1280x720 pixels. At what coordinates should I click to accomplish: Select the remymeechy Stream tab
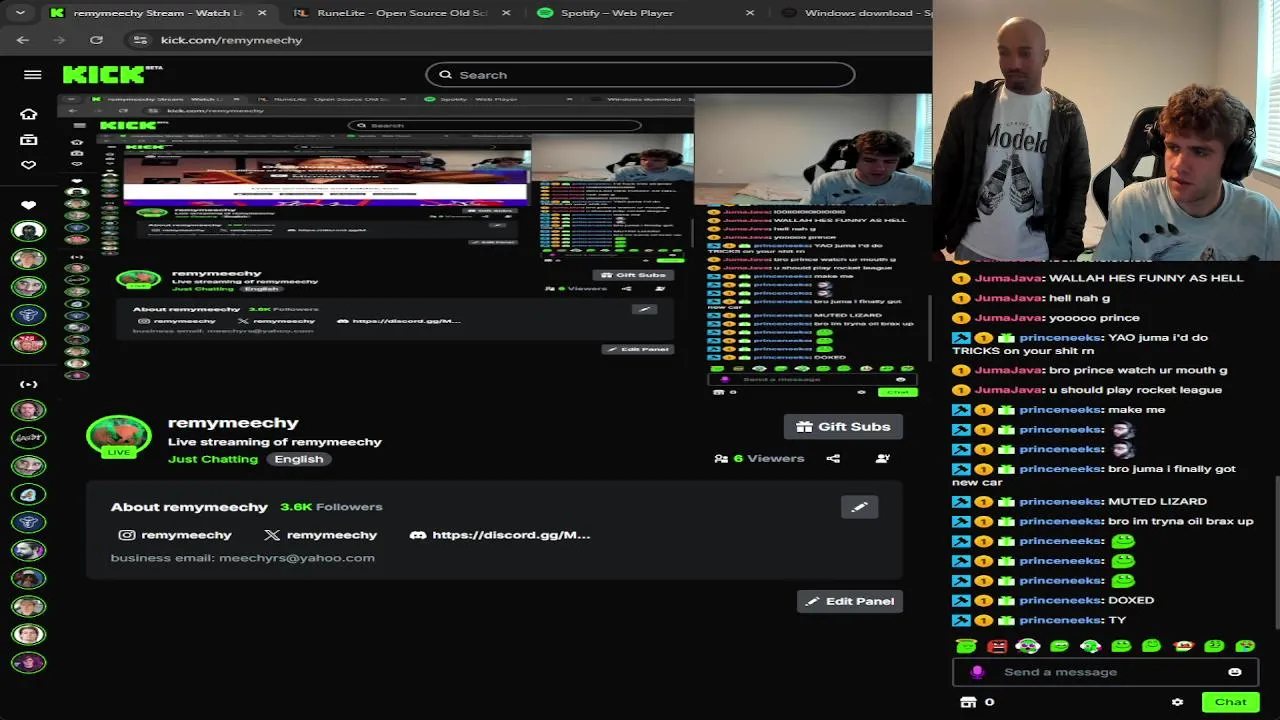(x=158, y=13)
